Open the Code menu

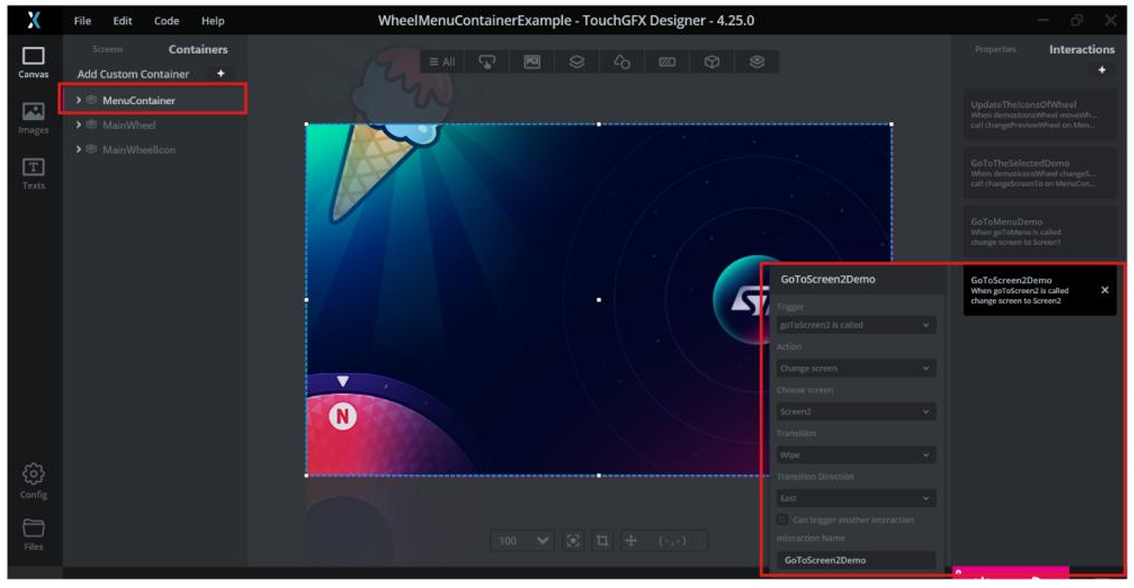[x=166, y=21]
